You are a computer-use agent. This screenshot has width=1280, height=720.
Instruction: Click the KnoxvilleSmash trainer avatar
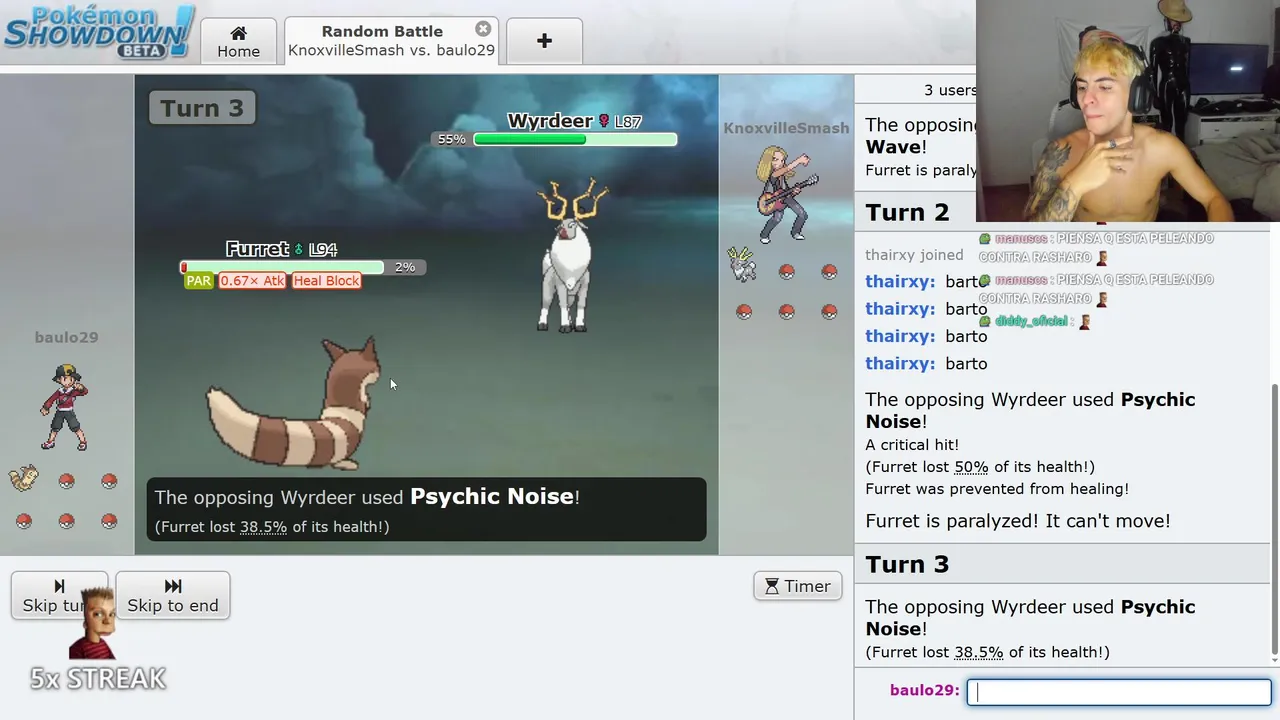click(x=787, y=194)
